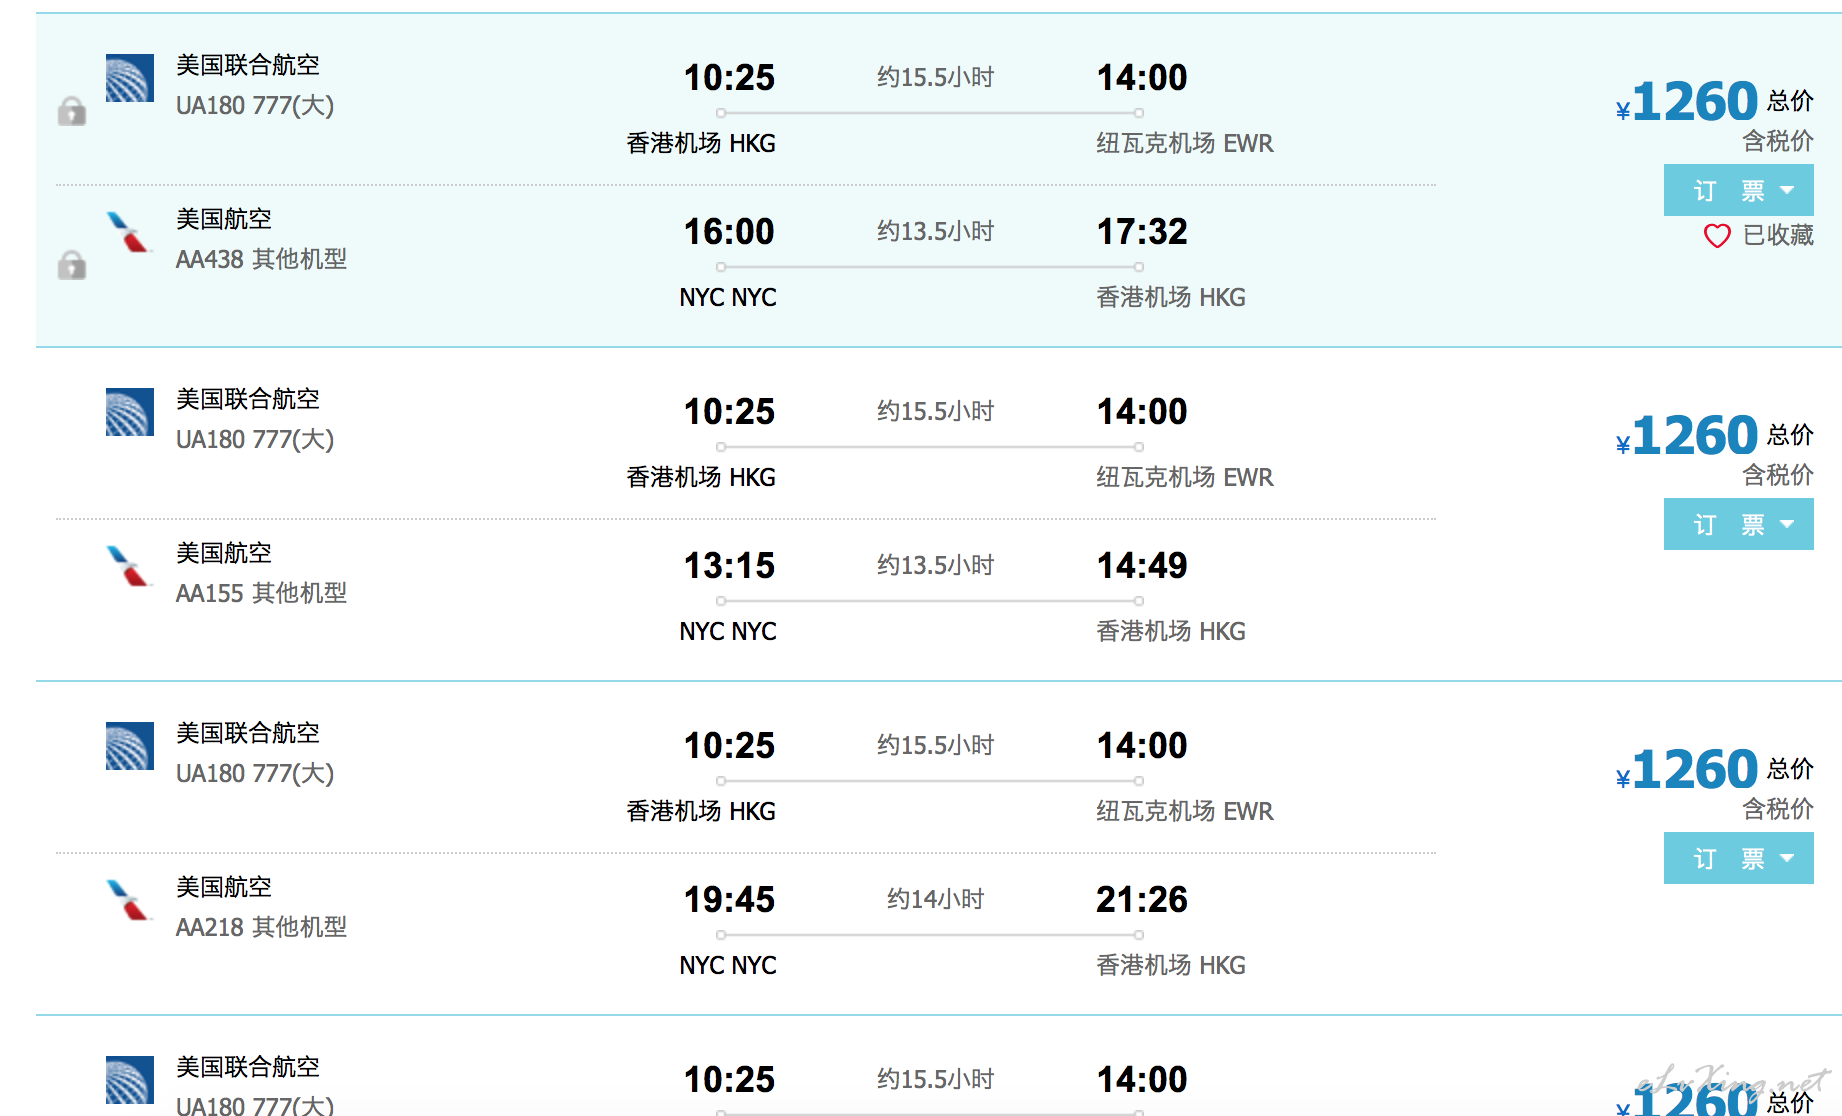Select the 19:45 NYC departure flight row

pyautogui.click(x=746, y=931)
